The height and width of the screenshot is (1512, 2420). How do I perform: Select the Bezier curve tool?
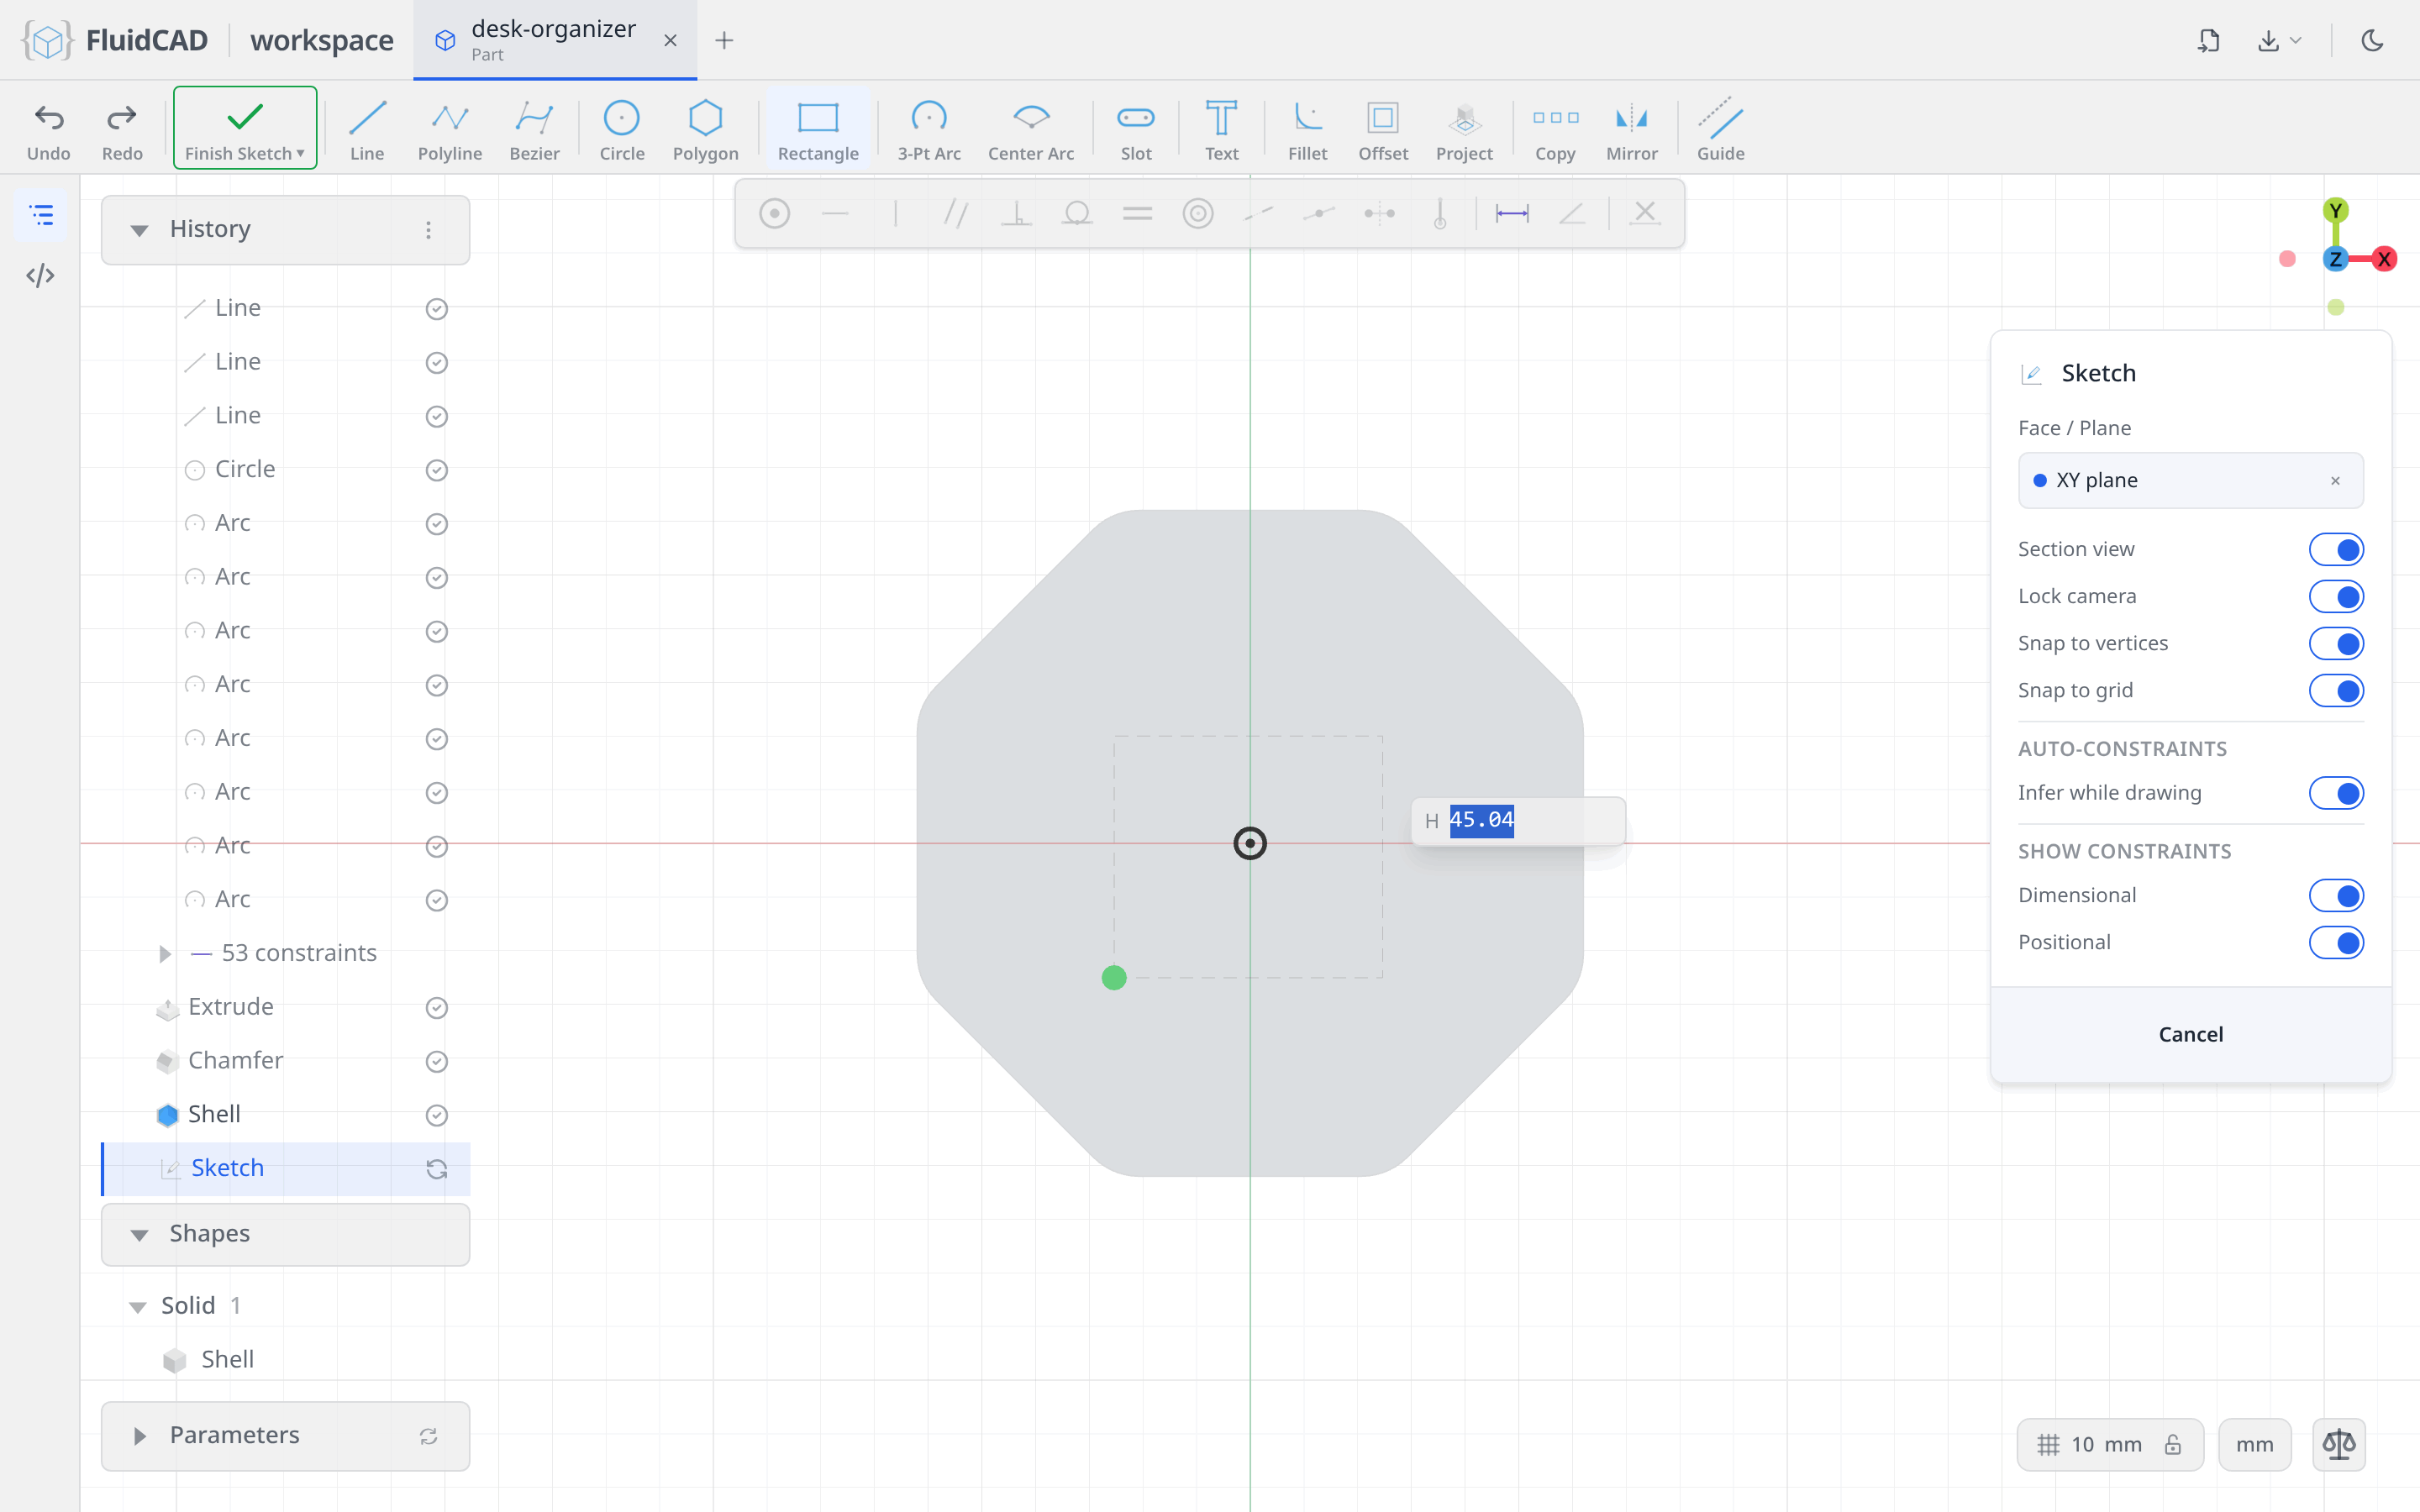pos(534,130)
